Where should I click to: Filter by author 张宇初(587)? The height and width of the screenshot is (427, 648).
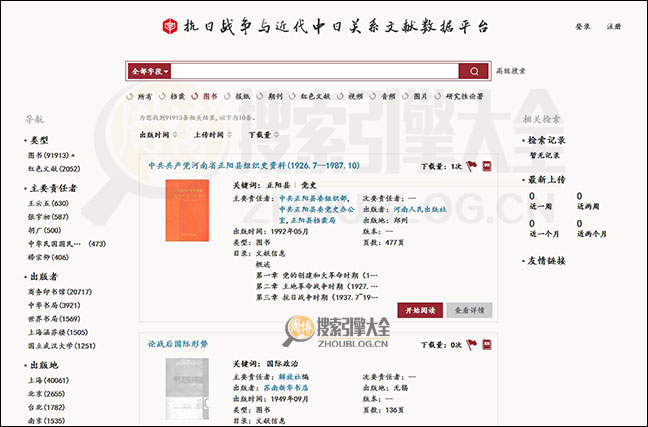point(48,217)
